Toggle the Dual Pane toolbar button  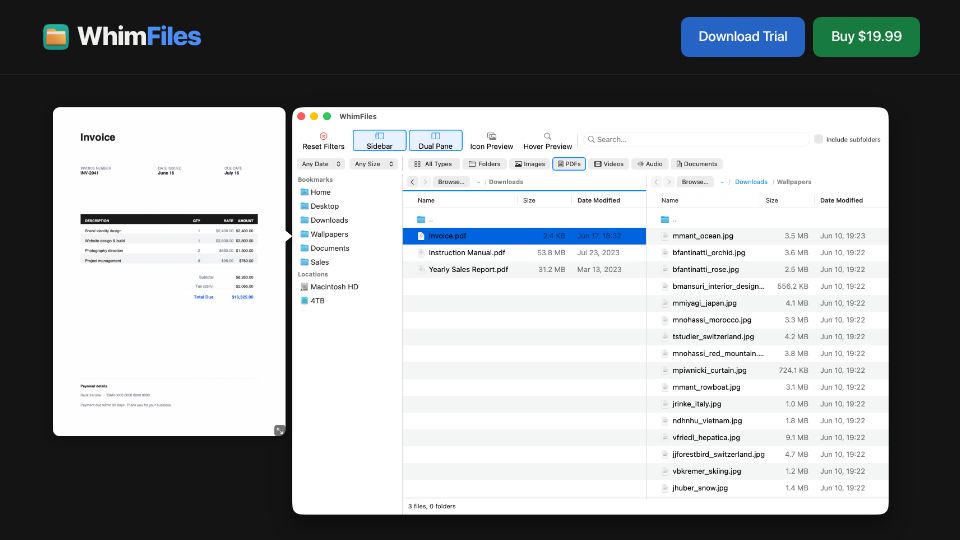(435, 140)
